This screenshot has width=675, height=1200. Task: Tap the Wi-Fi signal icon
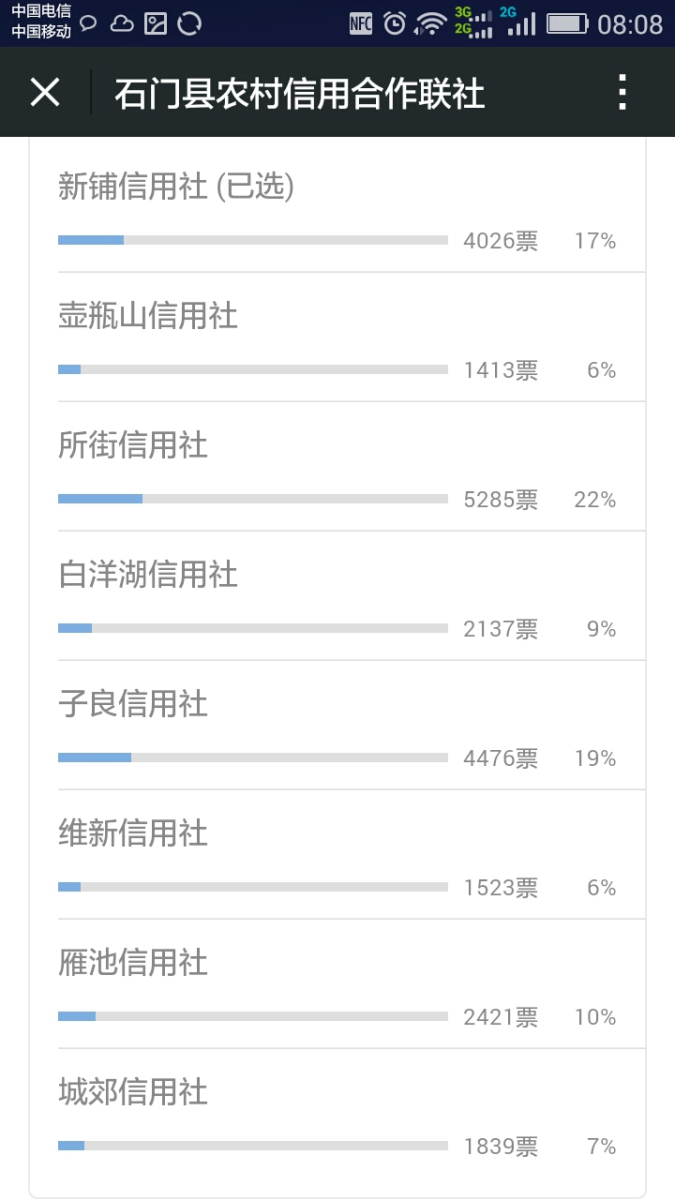pos(431,24)
